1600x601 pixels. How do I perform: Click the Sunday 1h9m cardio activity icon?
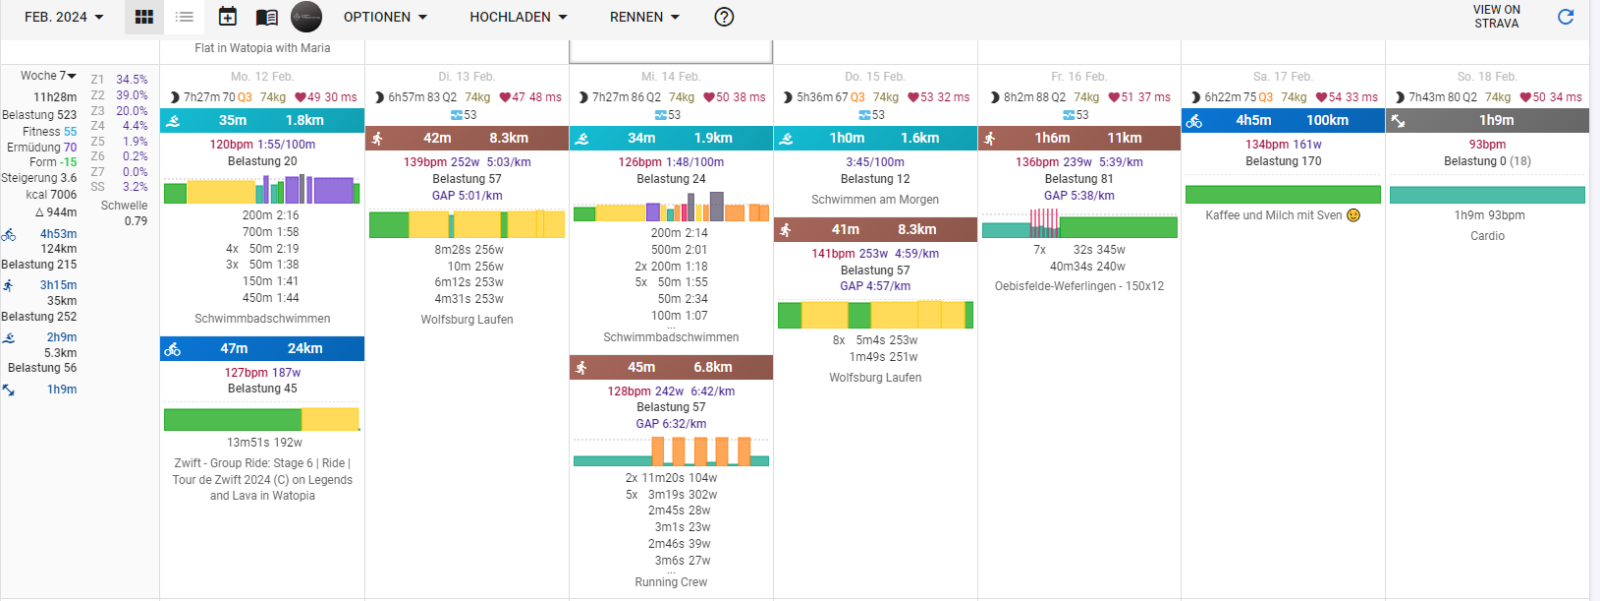pos(1398,121)
